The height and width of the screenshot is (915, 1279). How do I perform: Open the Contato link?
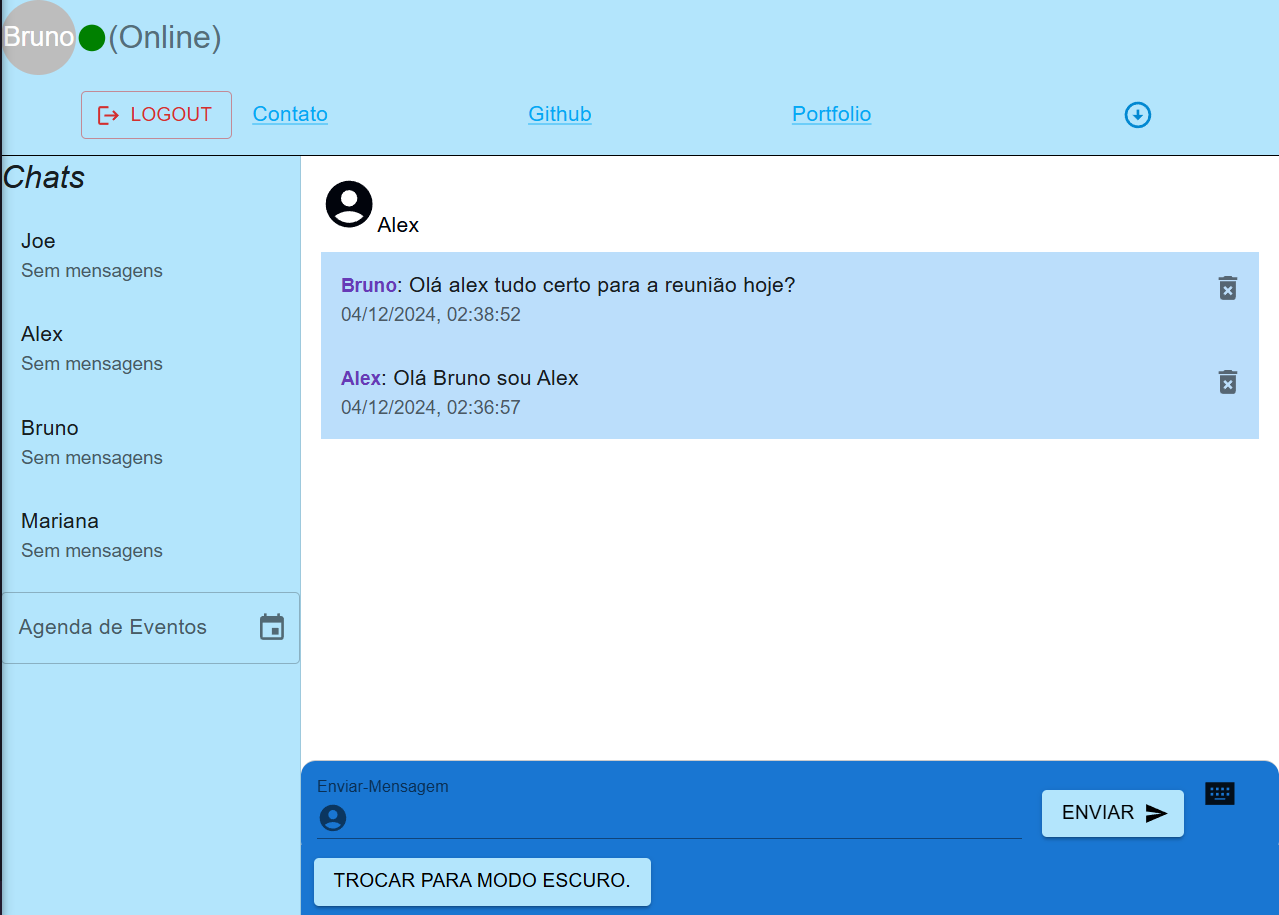(x=290, y=114)
